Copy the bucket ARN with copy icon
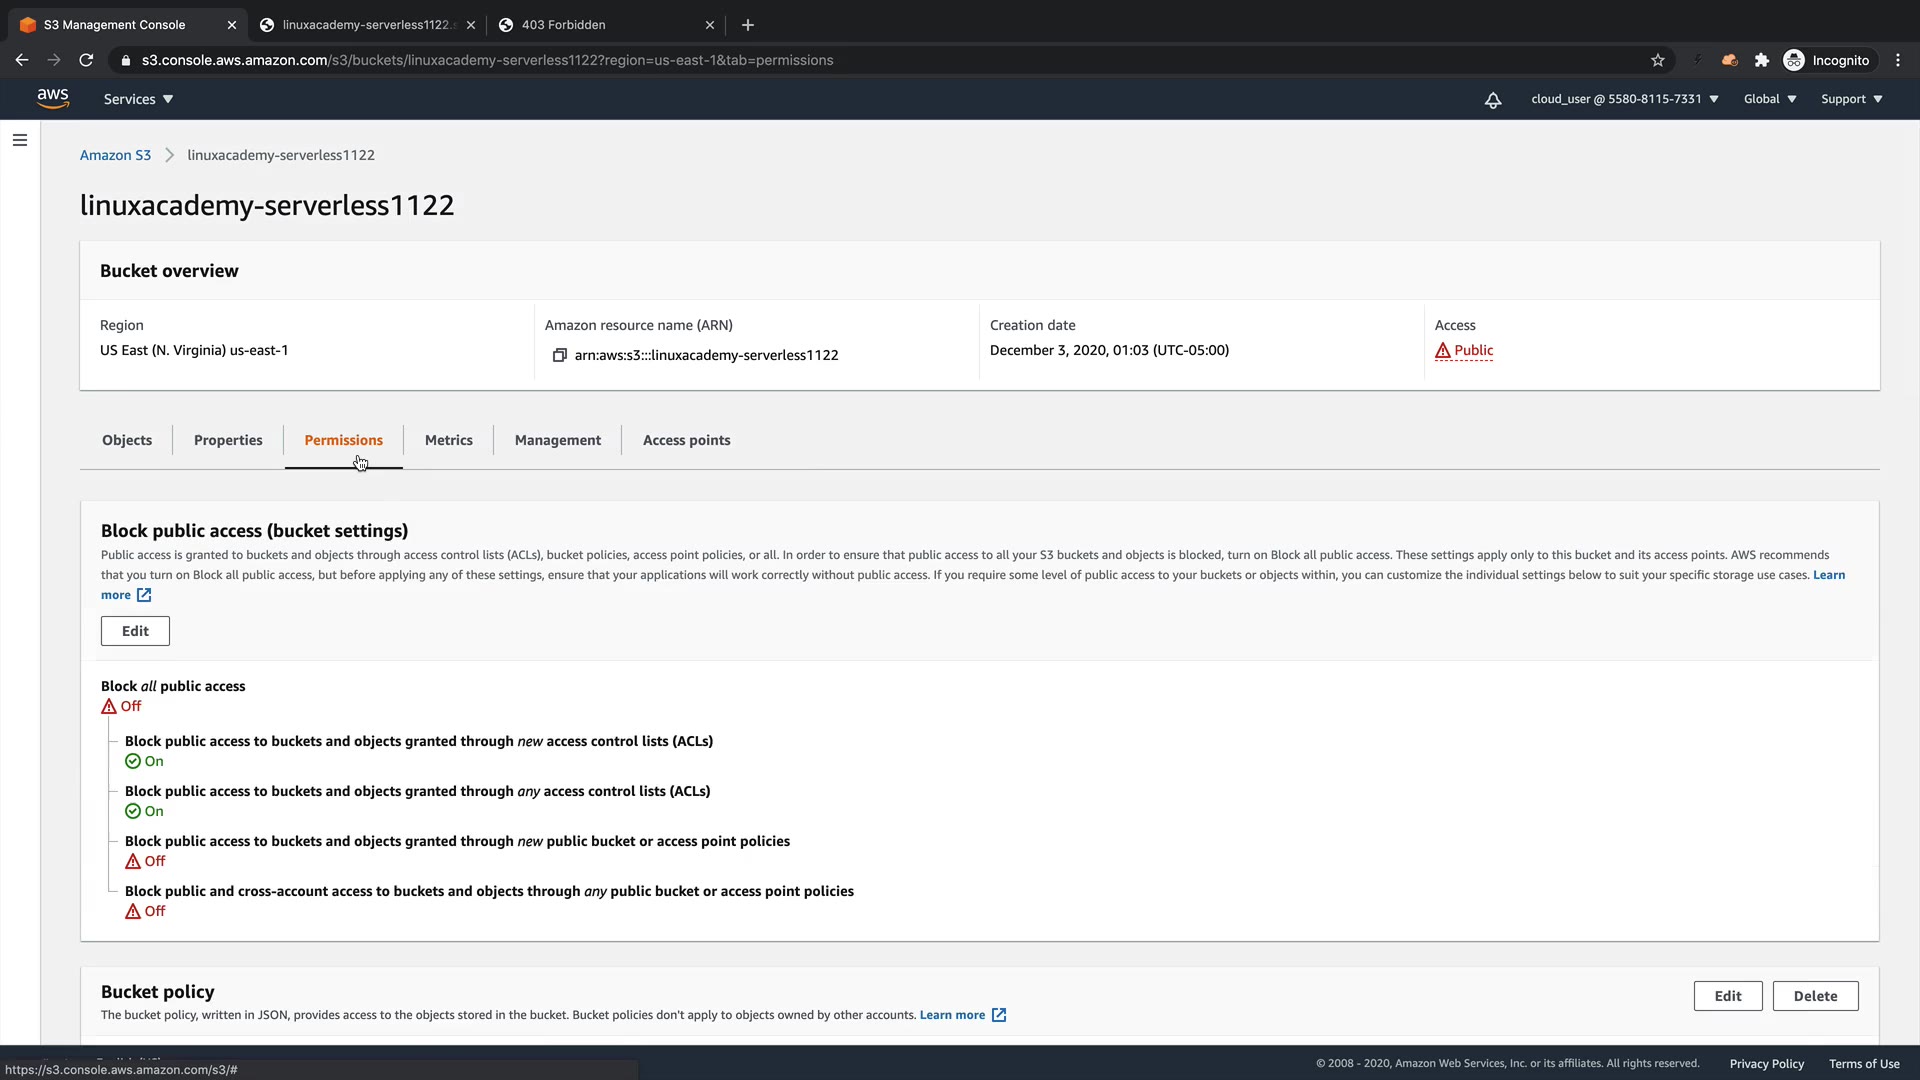The width and height of the screenshot is (1920, 1080). [x=560, y=355]
